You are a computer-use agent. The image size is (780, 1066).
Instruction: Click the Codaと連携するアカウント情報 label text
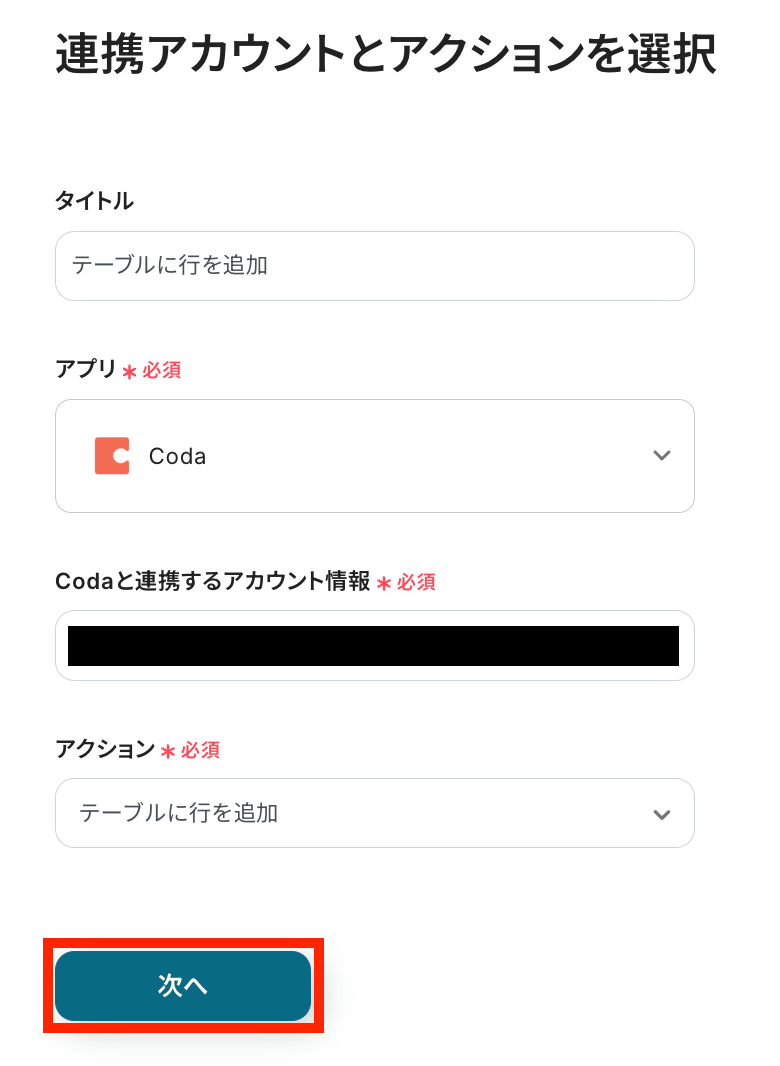pos(213,581)
